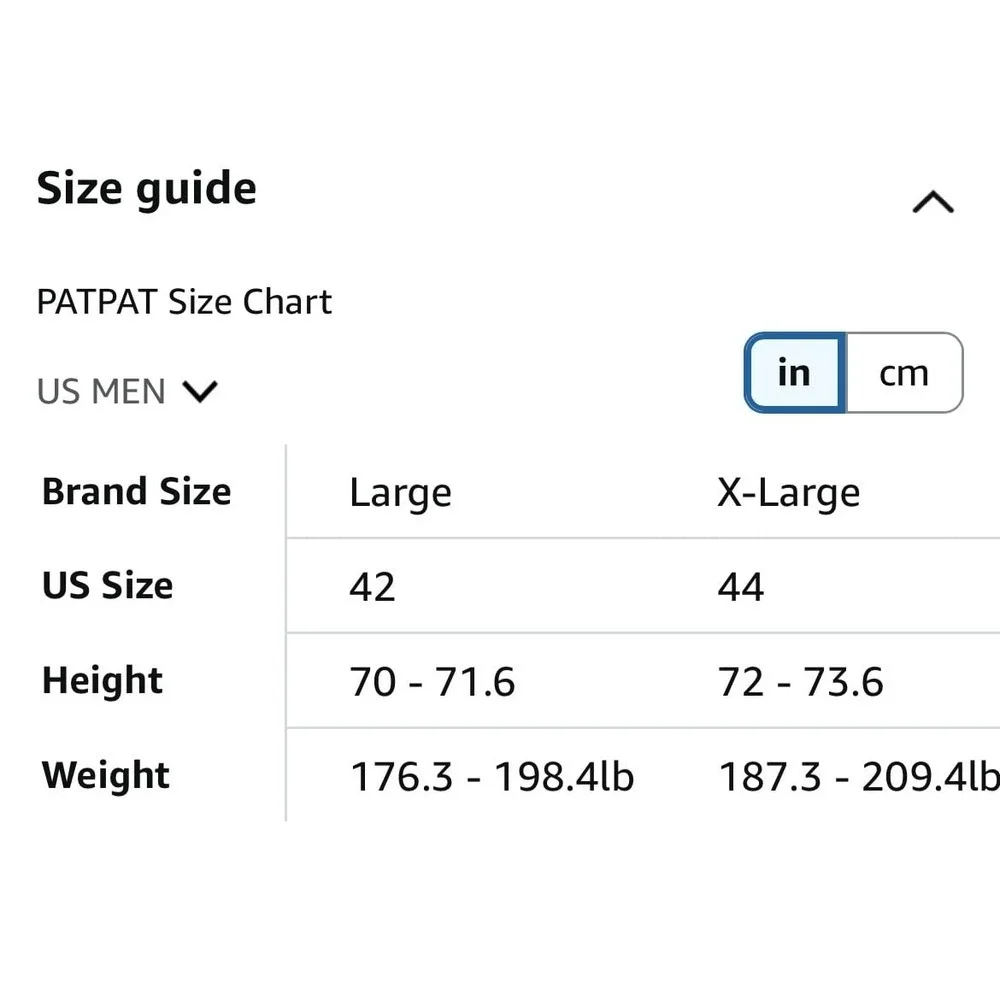
Task: Click the US Size row label
Action: click(x=107, y=585)
